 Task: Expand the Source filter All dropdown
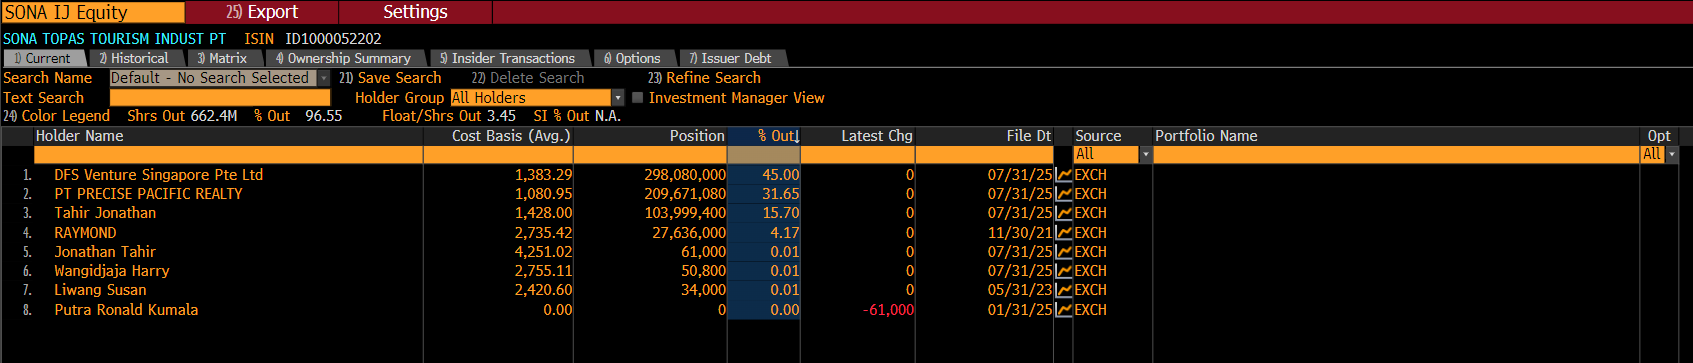[x=1146, y=155]
